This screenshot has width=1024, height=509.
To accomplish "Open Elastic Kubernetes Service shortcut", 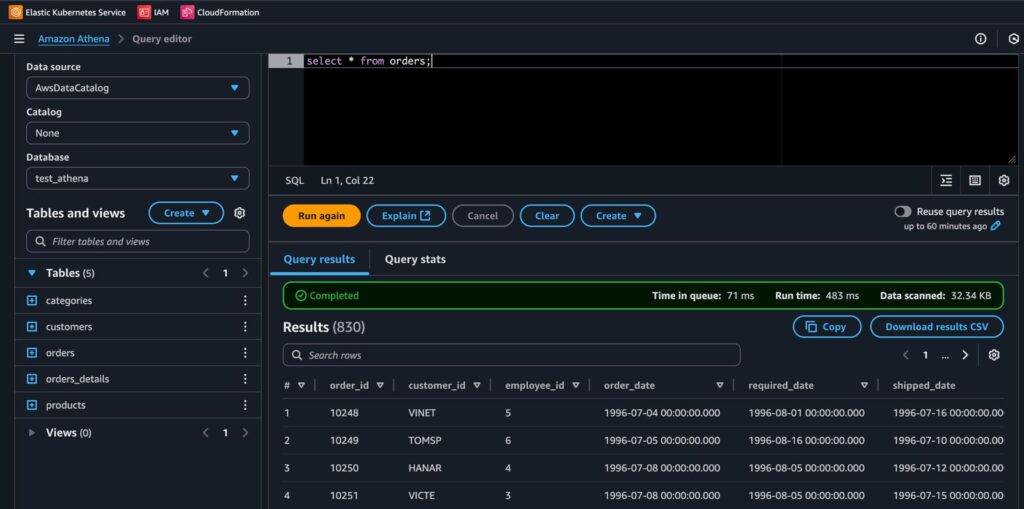I will pyautogui.click(x=67, y=12).
